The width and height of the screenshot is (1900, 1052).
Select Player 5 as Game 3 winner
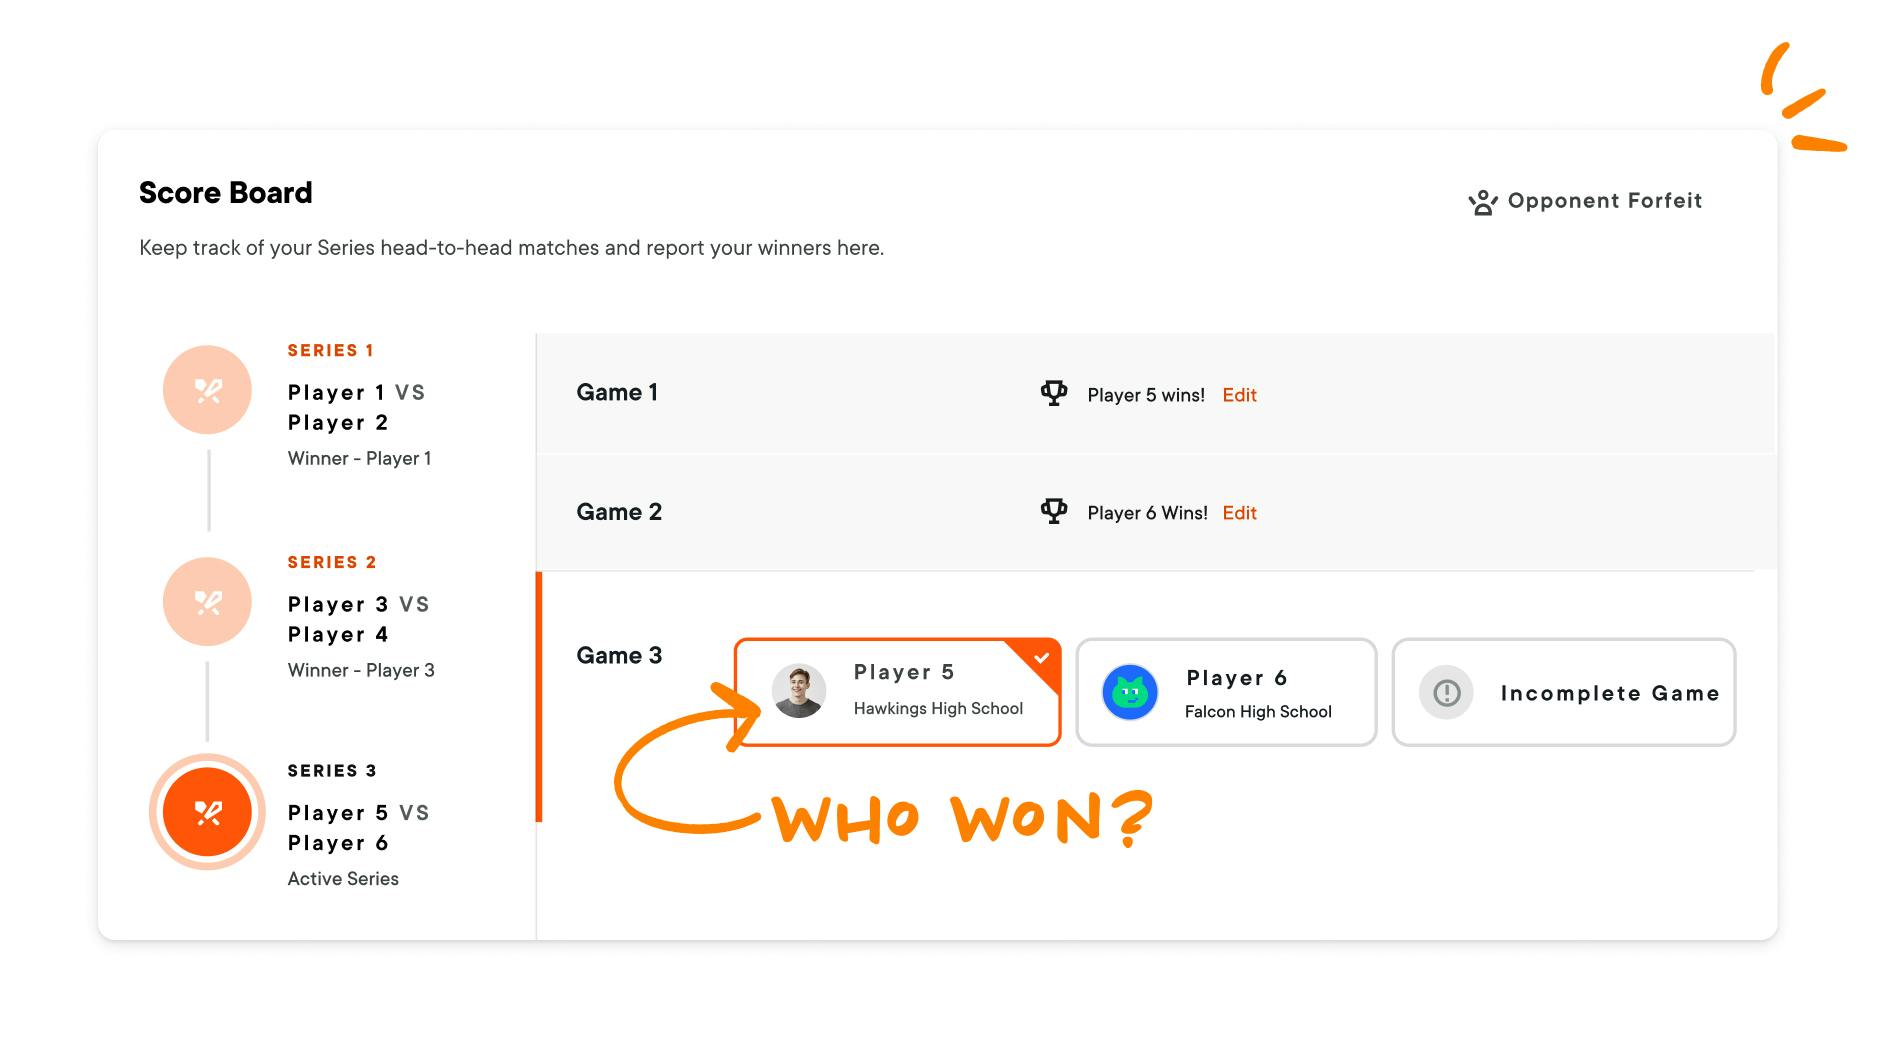[x=897, y=692]
